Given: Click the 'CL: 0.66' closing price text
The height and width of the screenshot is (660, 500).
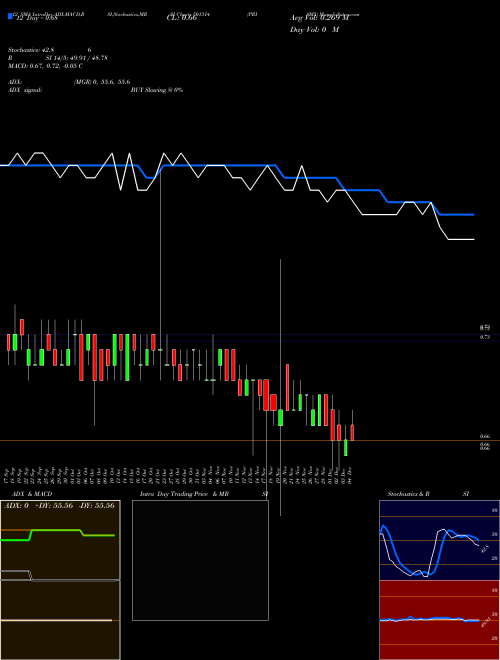Looking at the screenshot, I should [182, 18].
